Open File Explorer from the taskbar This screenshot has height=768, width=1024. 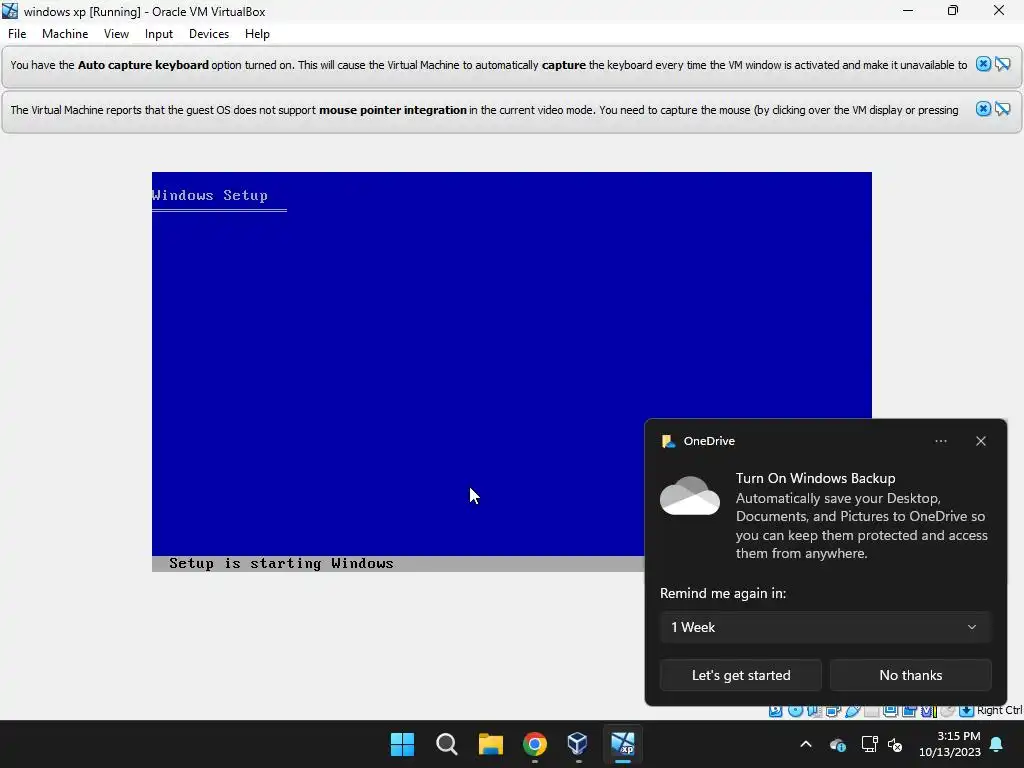(x=490, y=744)
